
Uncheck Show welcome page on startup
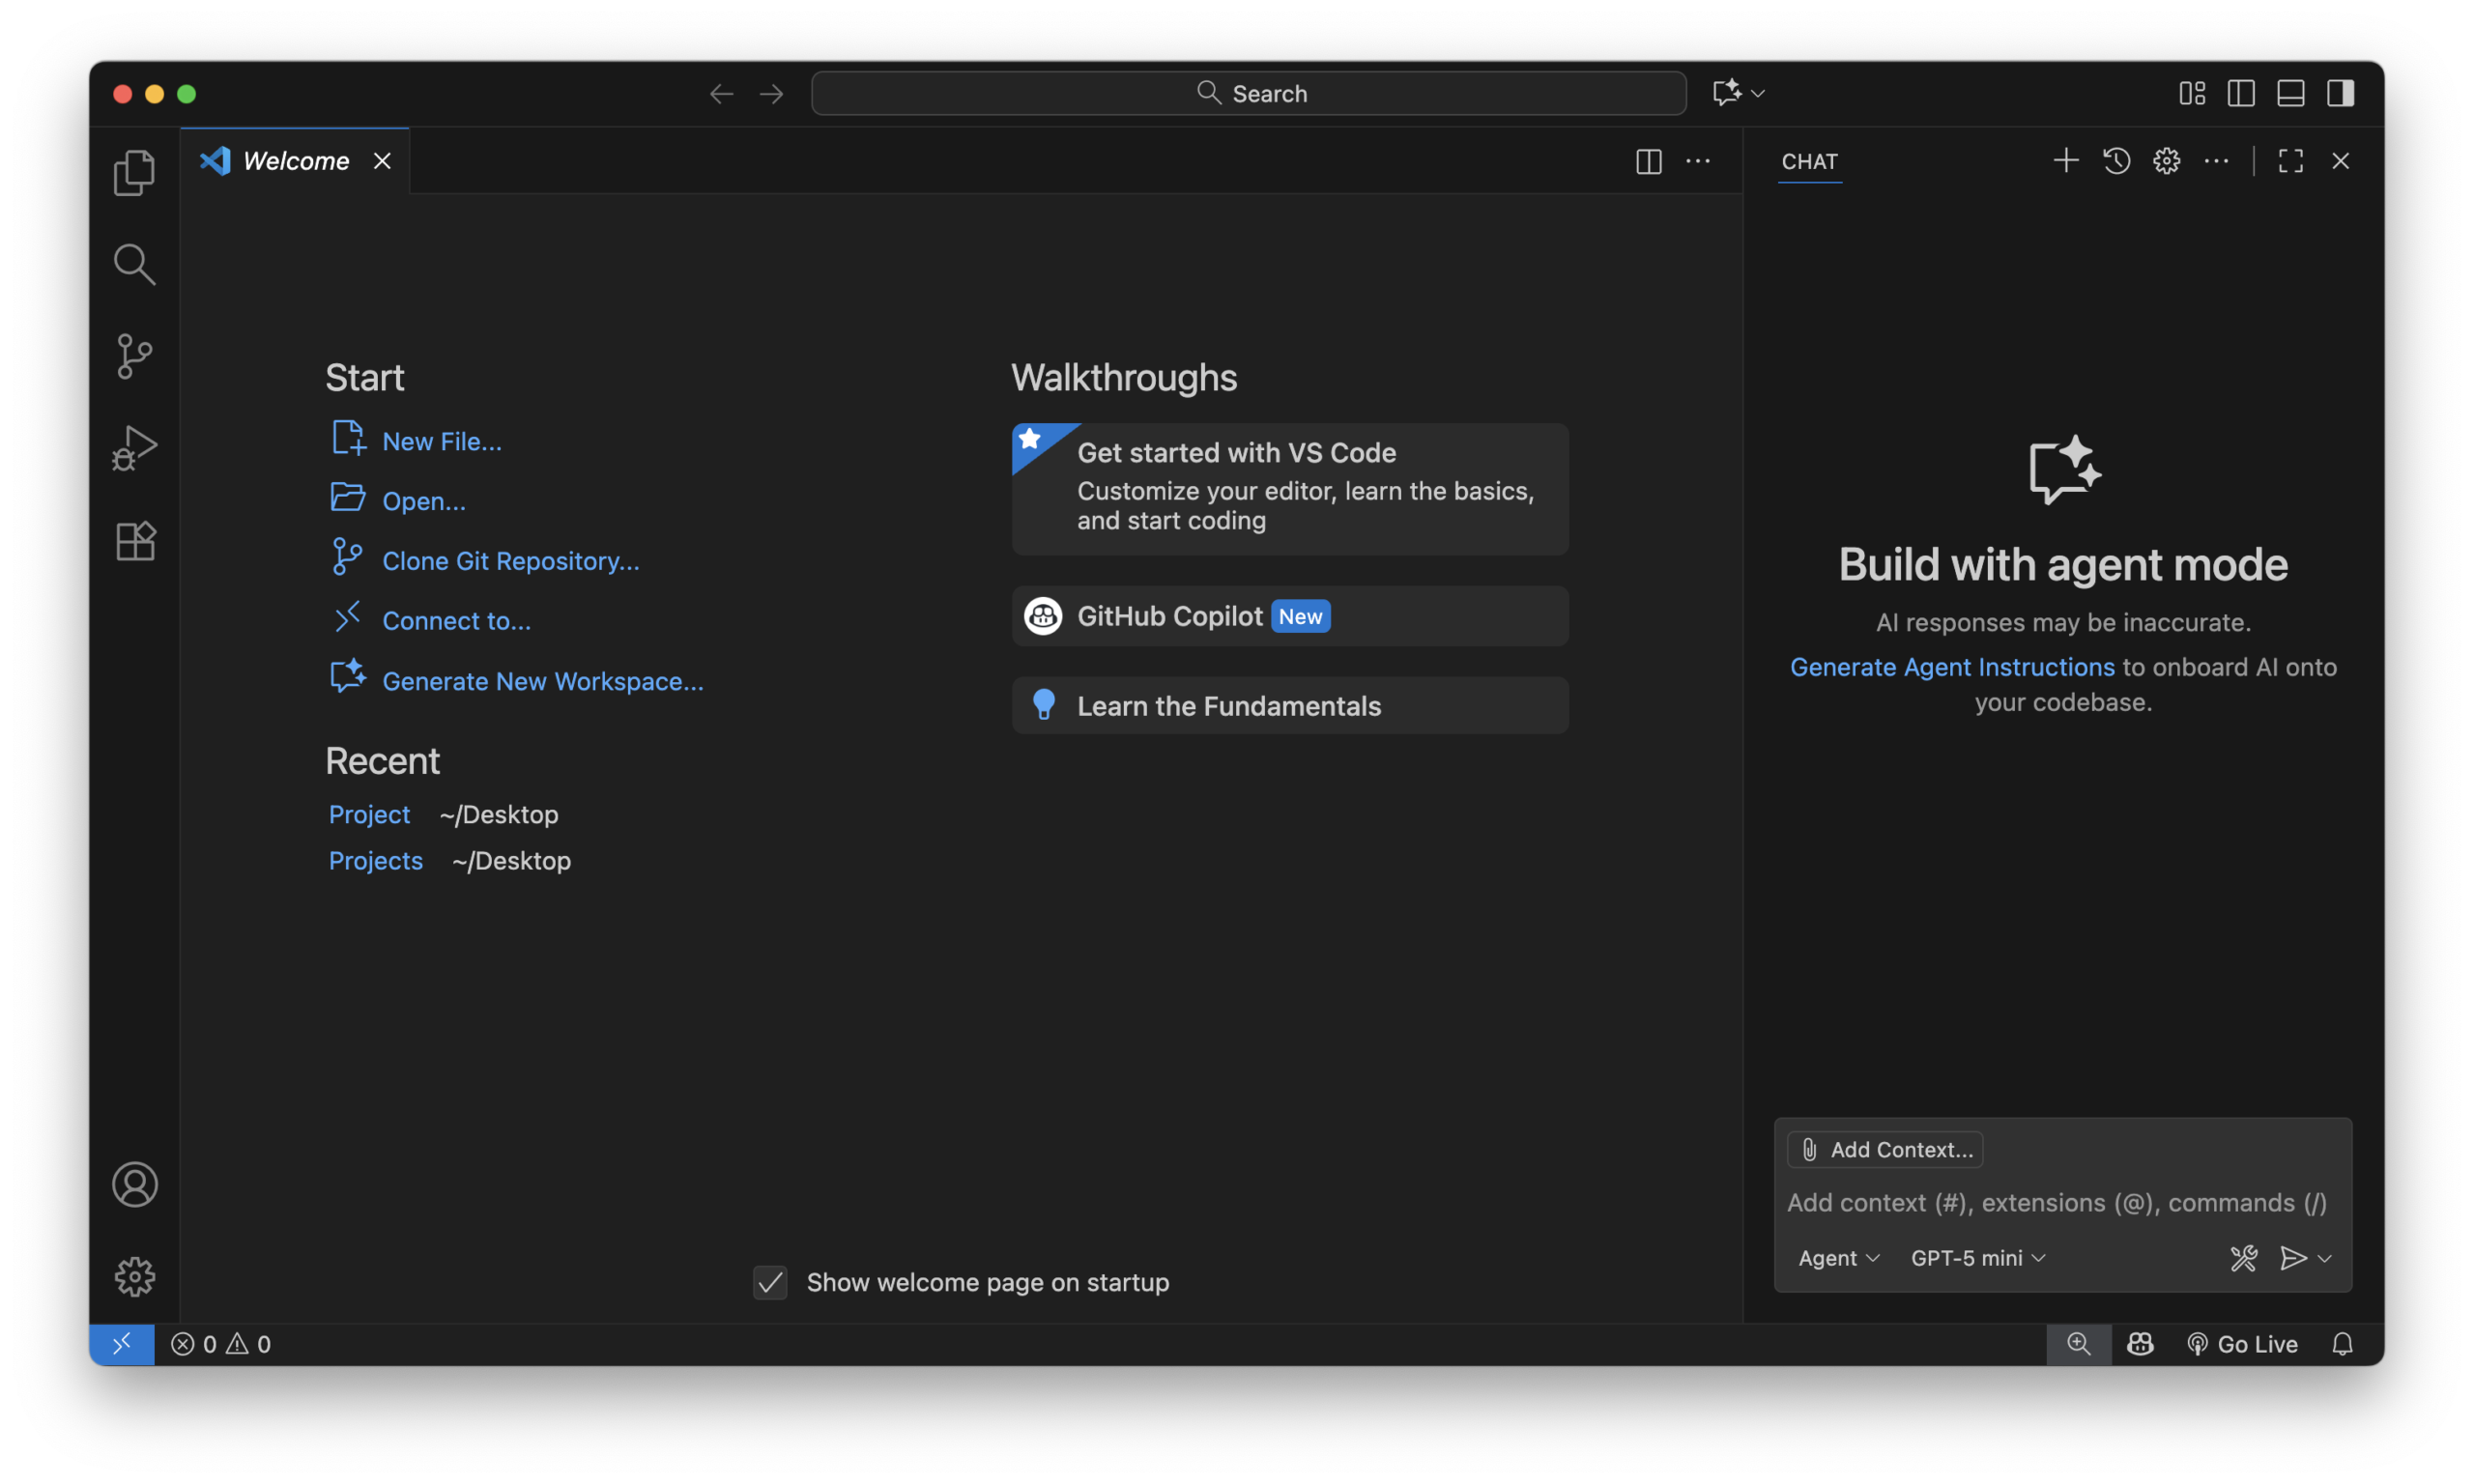coord(770,1282)
